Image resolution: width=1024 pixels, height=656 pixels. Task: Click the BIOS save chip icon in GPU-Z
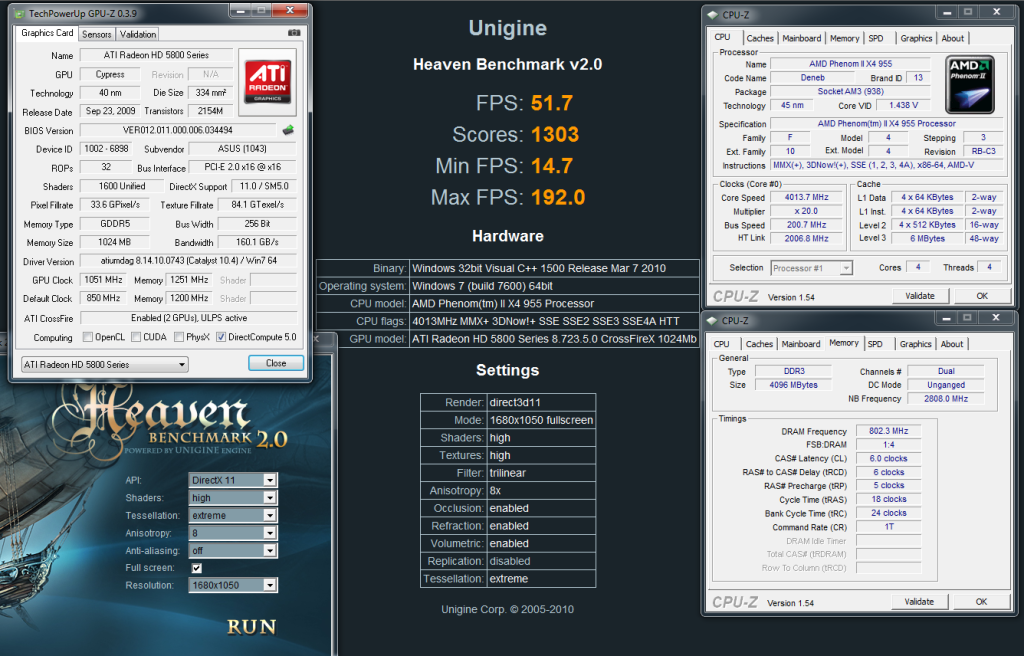(288, 130)
